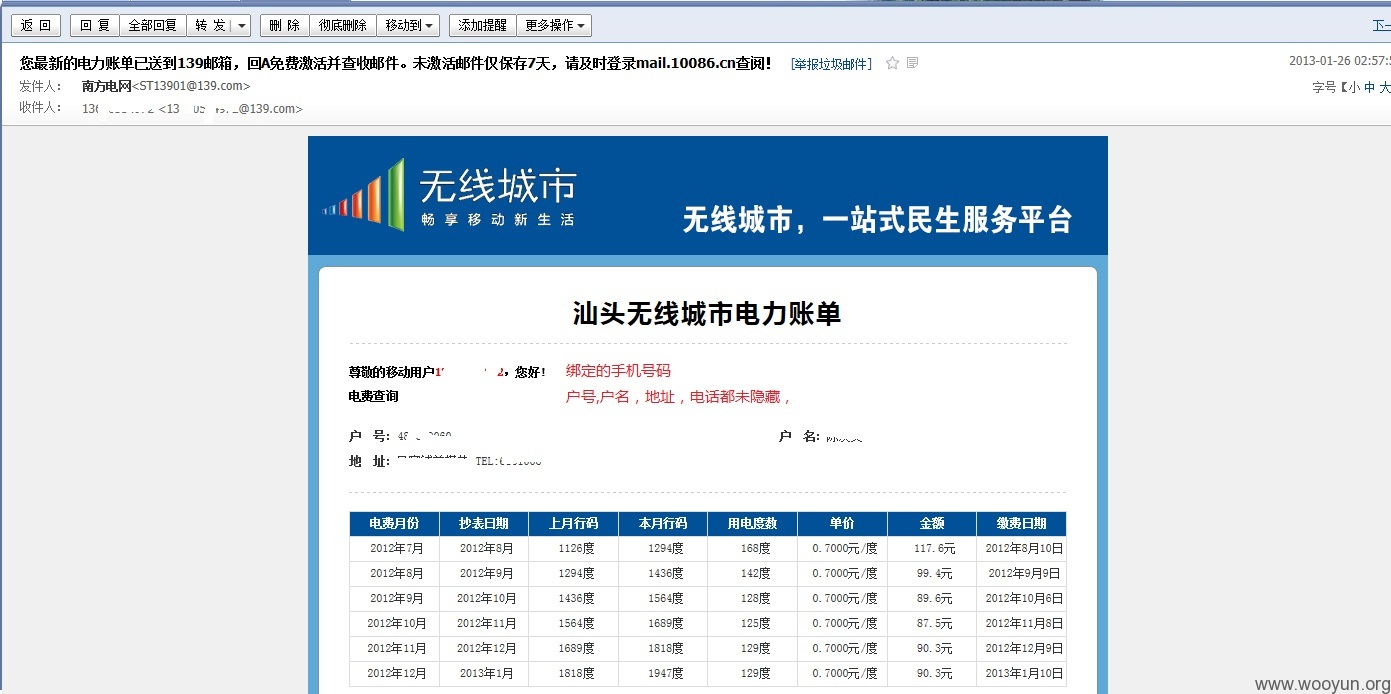Click the 户名 label
Image resolution: width=1391 pixels, height=694 pixels.
point(799,436)
